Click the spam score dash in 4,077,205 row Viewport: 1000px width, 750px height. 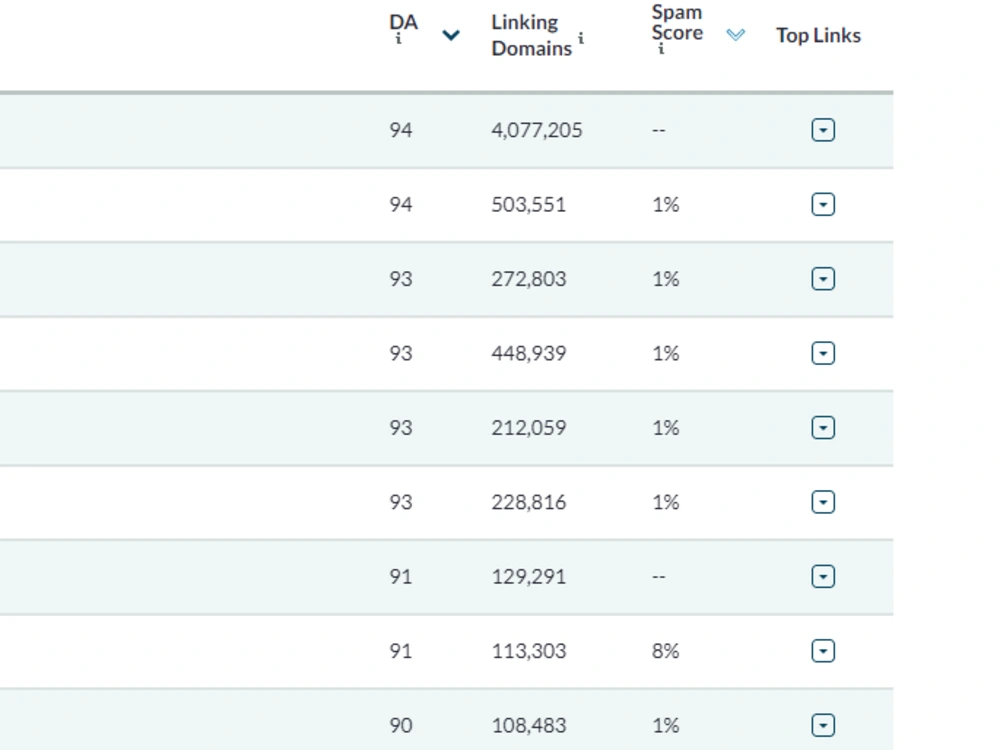click(658, 131)
